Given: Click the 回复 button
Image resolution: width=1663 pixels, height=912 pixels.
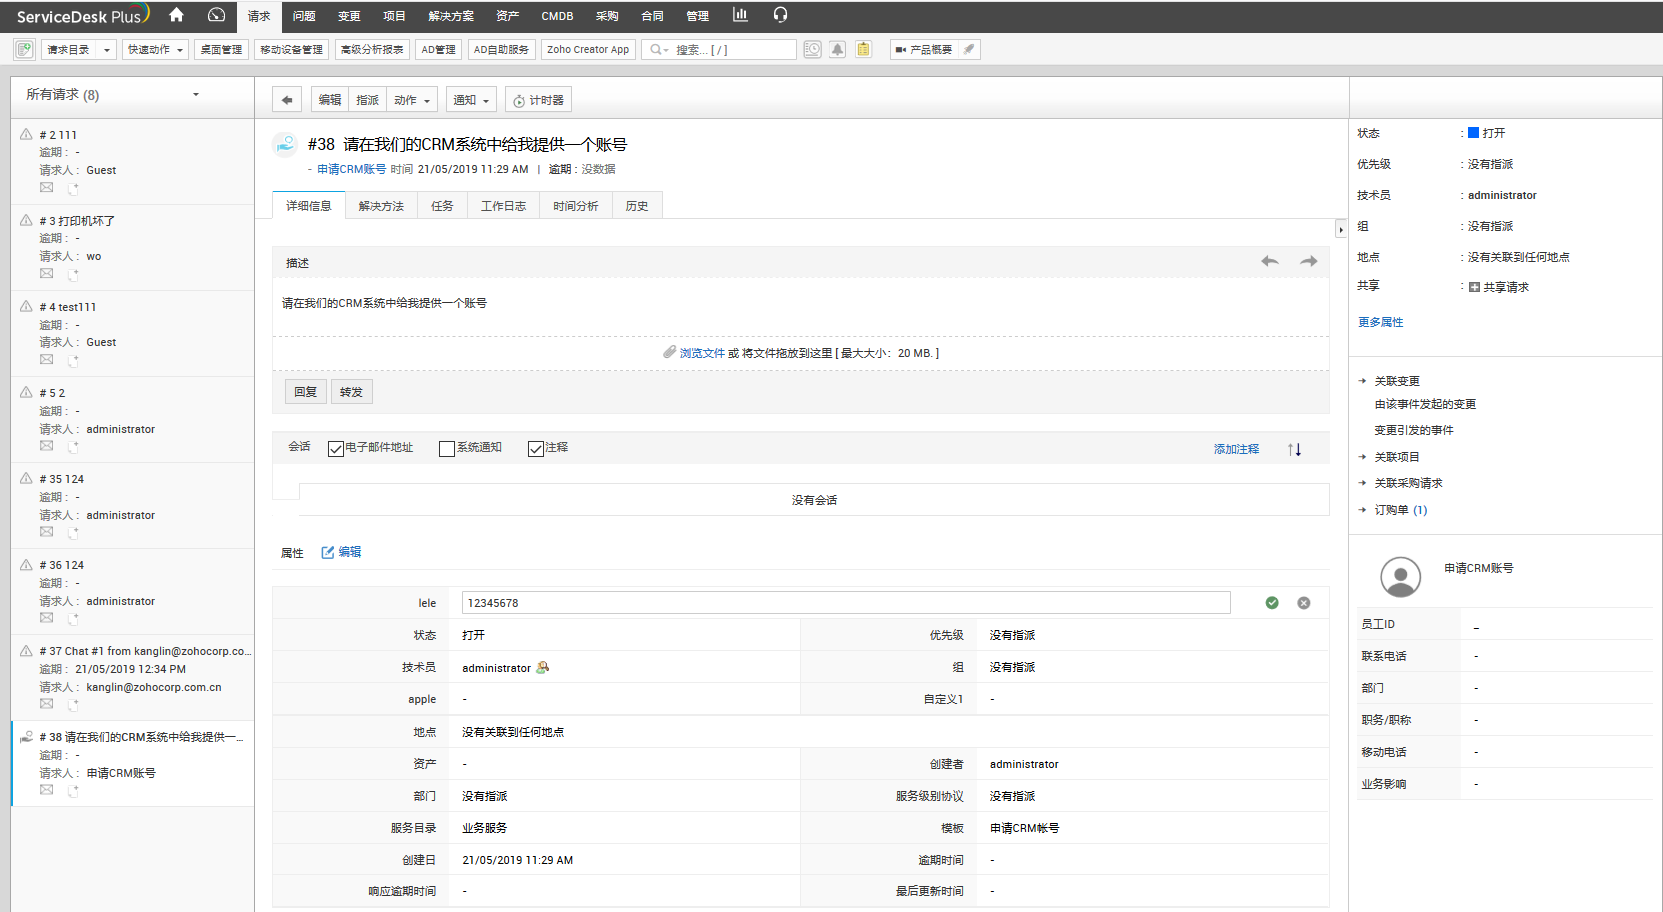Looking at the screenshot, I should point(305,392).
